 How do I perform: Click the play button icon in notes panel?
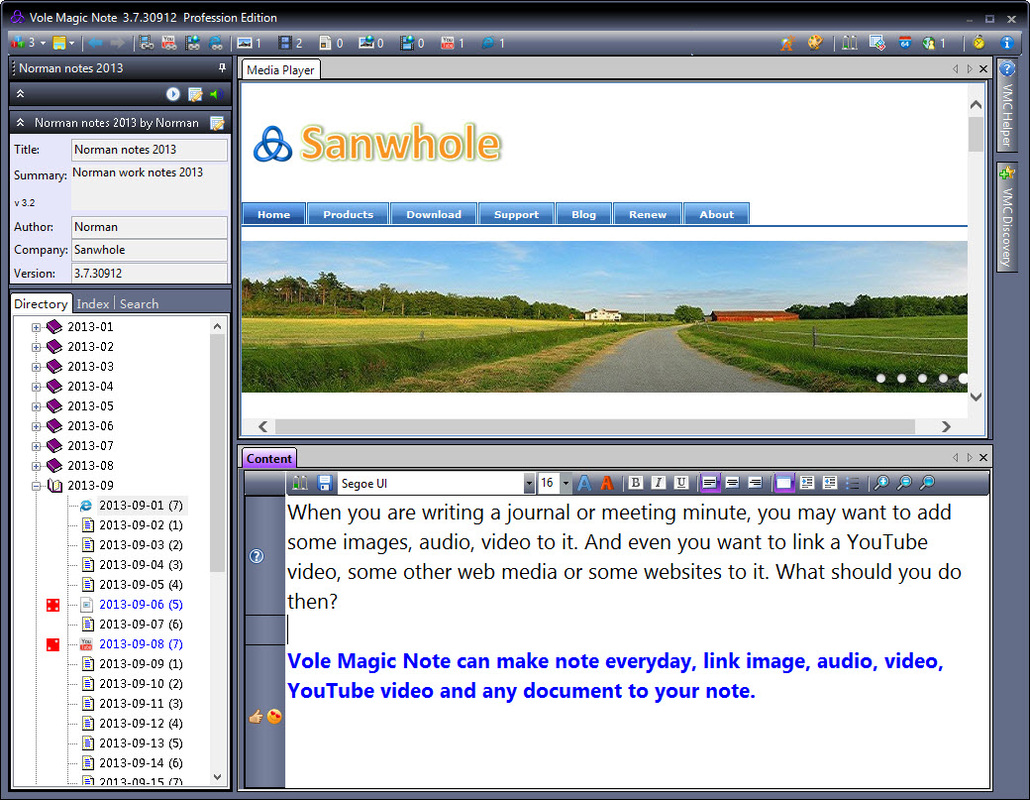(173, 94)
